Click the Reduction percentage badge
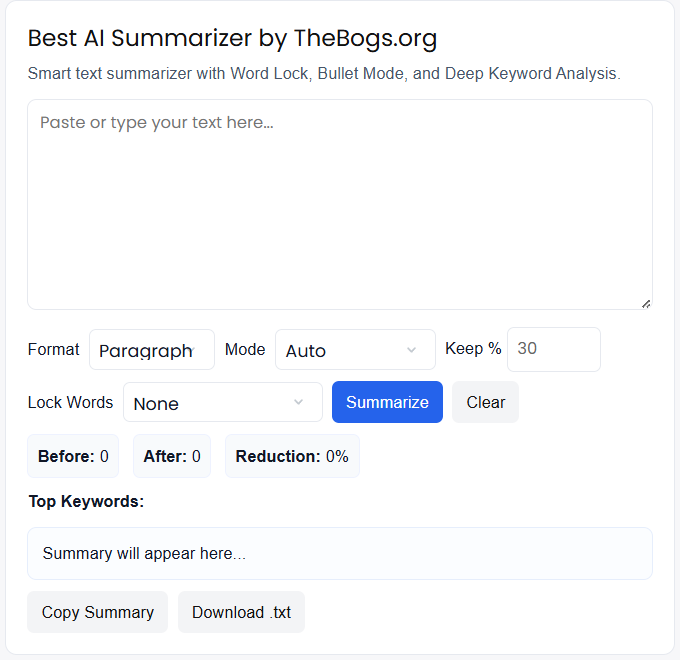This screenshot has width=680, height=660. pos(292,456)
